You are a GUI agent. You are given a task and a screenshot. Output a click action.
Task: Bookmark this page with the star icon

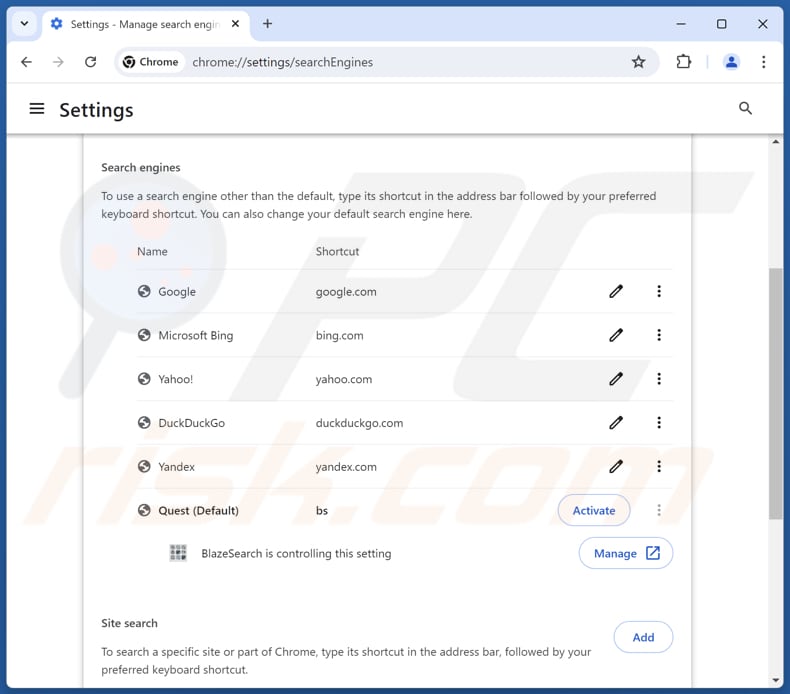coord(638,62)
